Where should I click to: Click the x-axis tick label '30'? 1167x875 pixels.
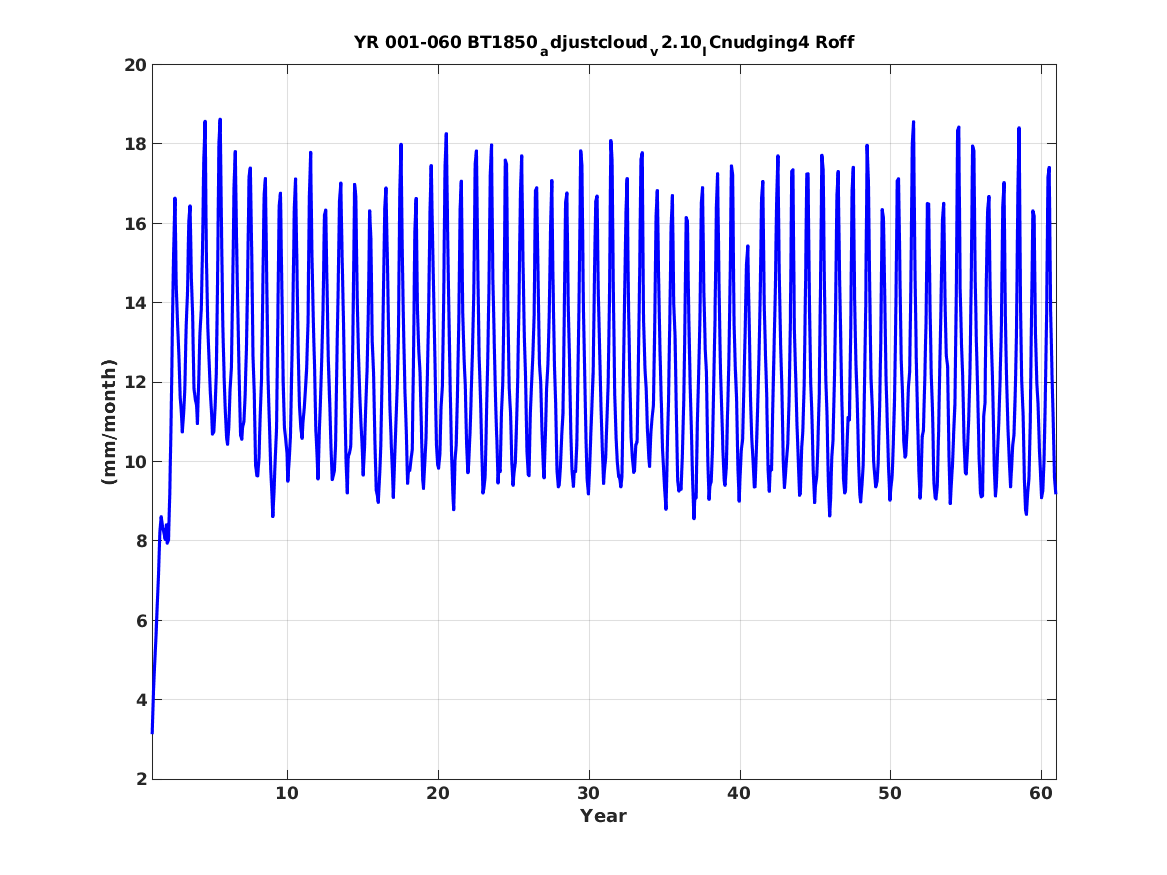point(589,793)
